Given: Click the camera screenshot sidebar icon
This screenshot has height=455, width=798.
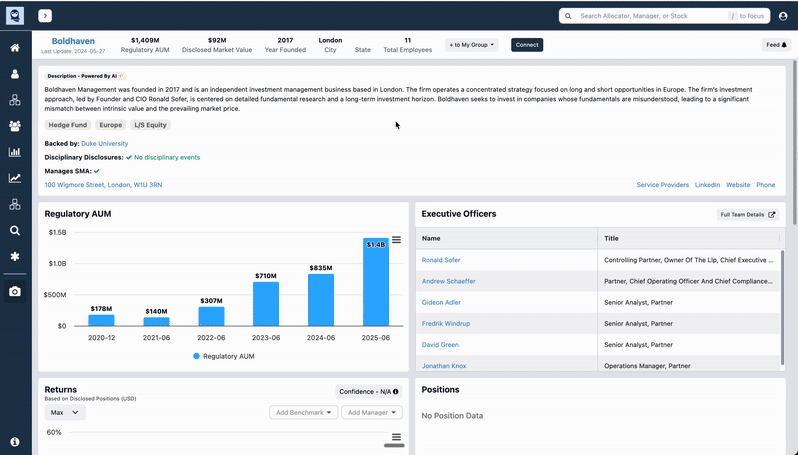Looking at the screenshot, I should point(15,291).
